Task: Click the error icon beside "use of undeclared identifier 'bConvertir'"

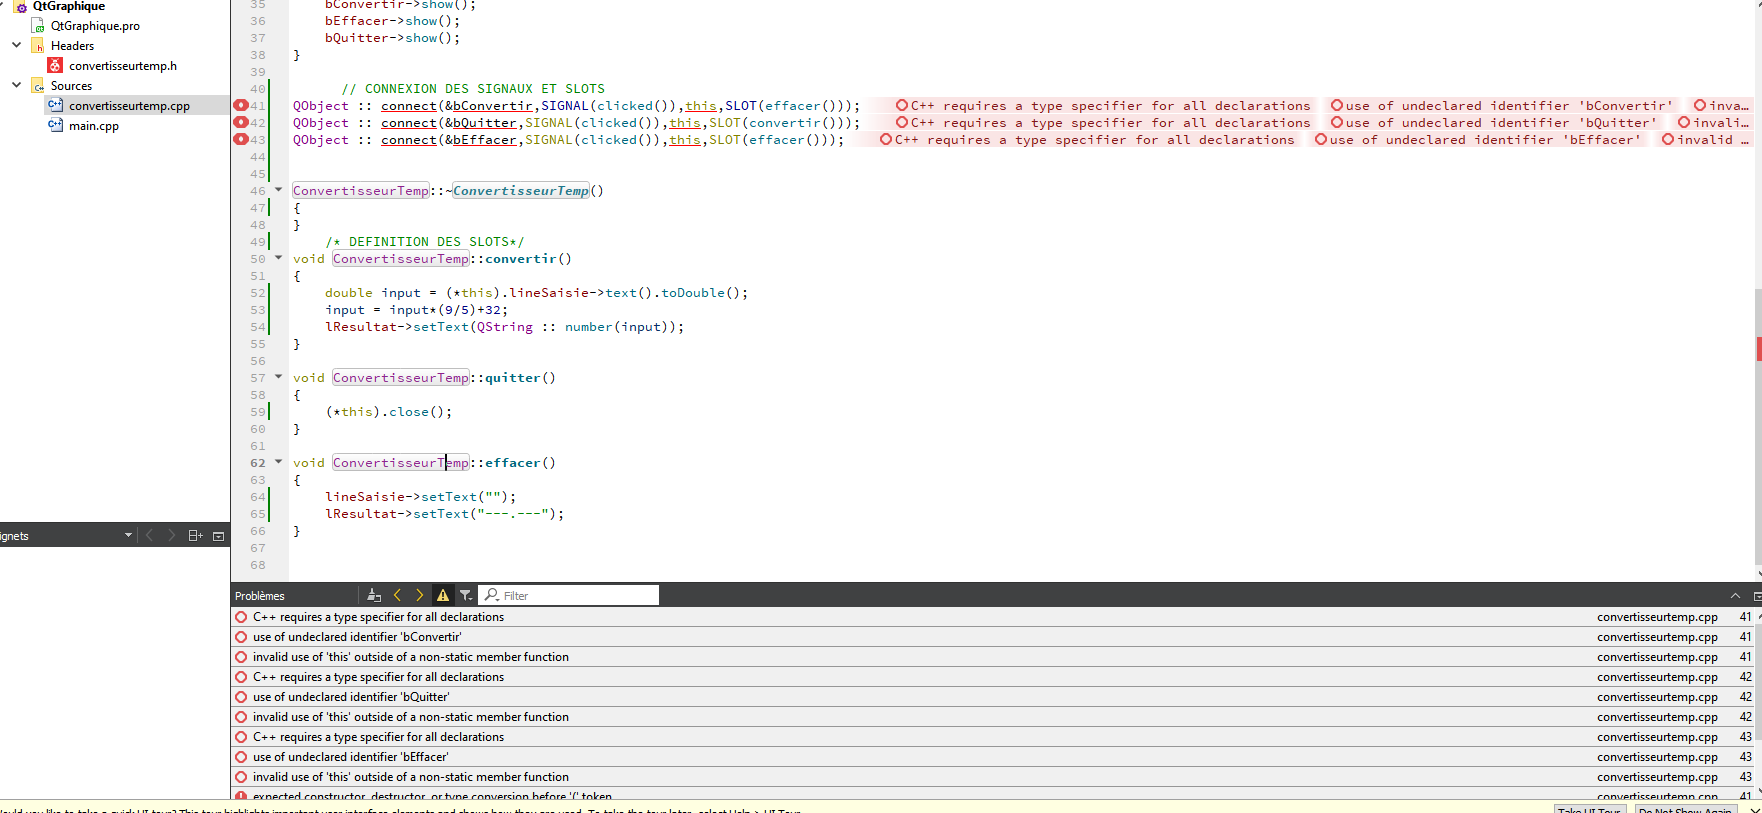Action: tap(241, 637)
